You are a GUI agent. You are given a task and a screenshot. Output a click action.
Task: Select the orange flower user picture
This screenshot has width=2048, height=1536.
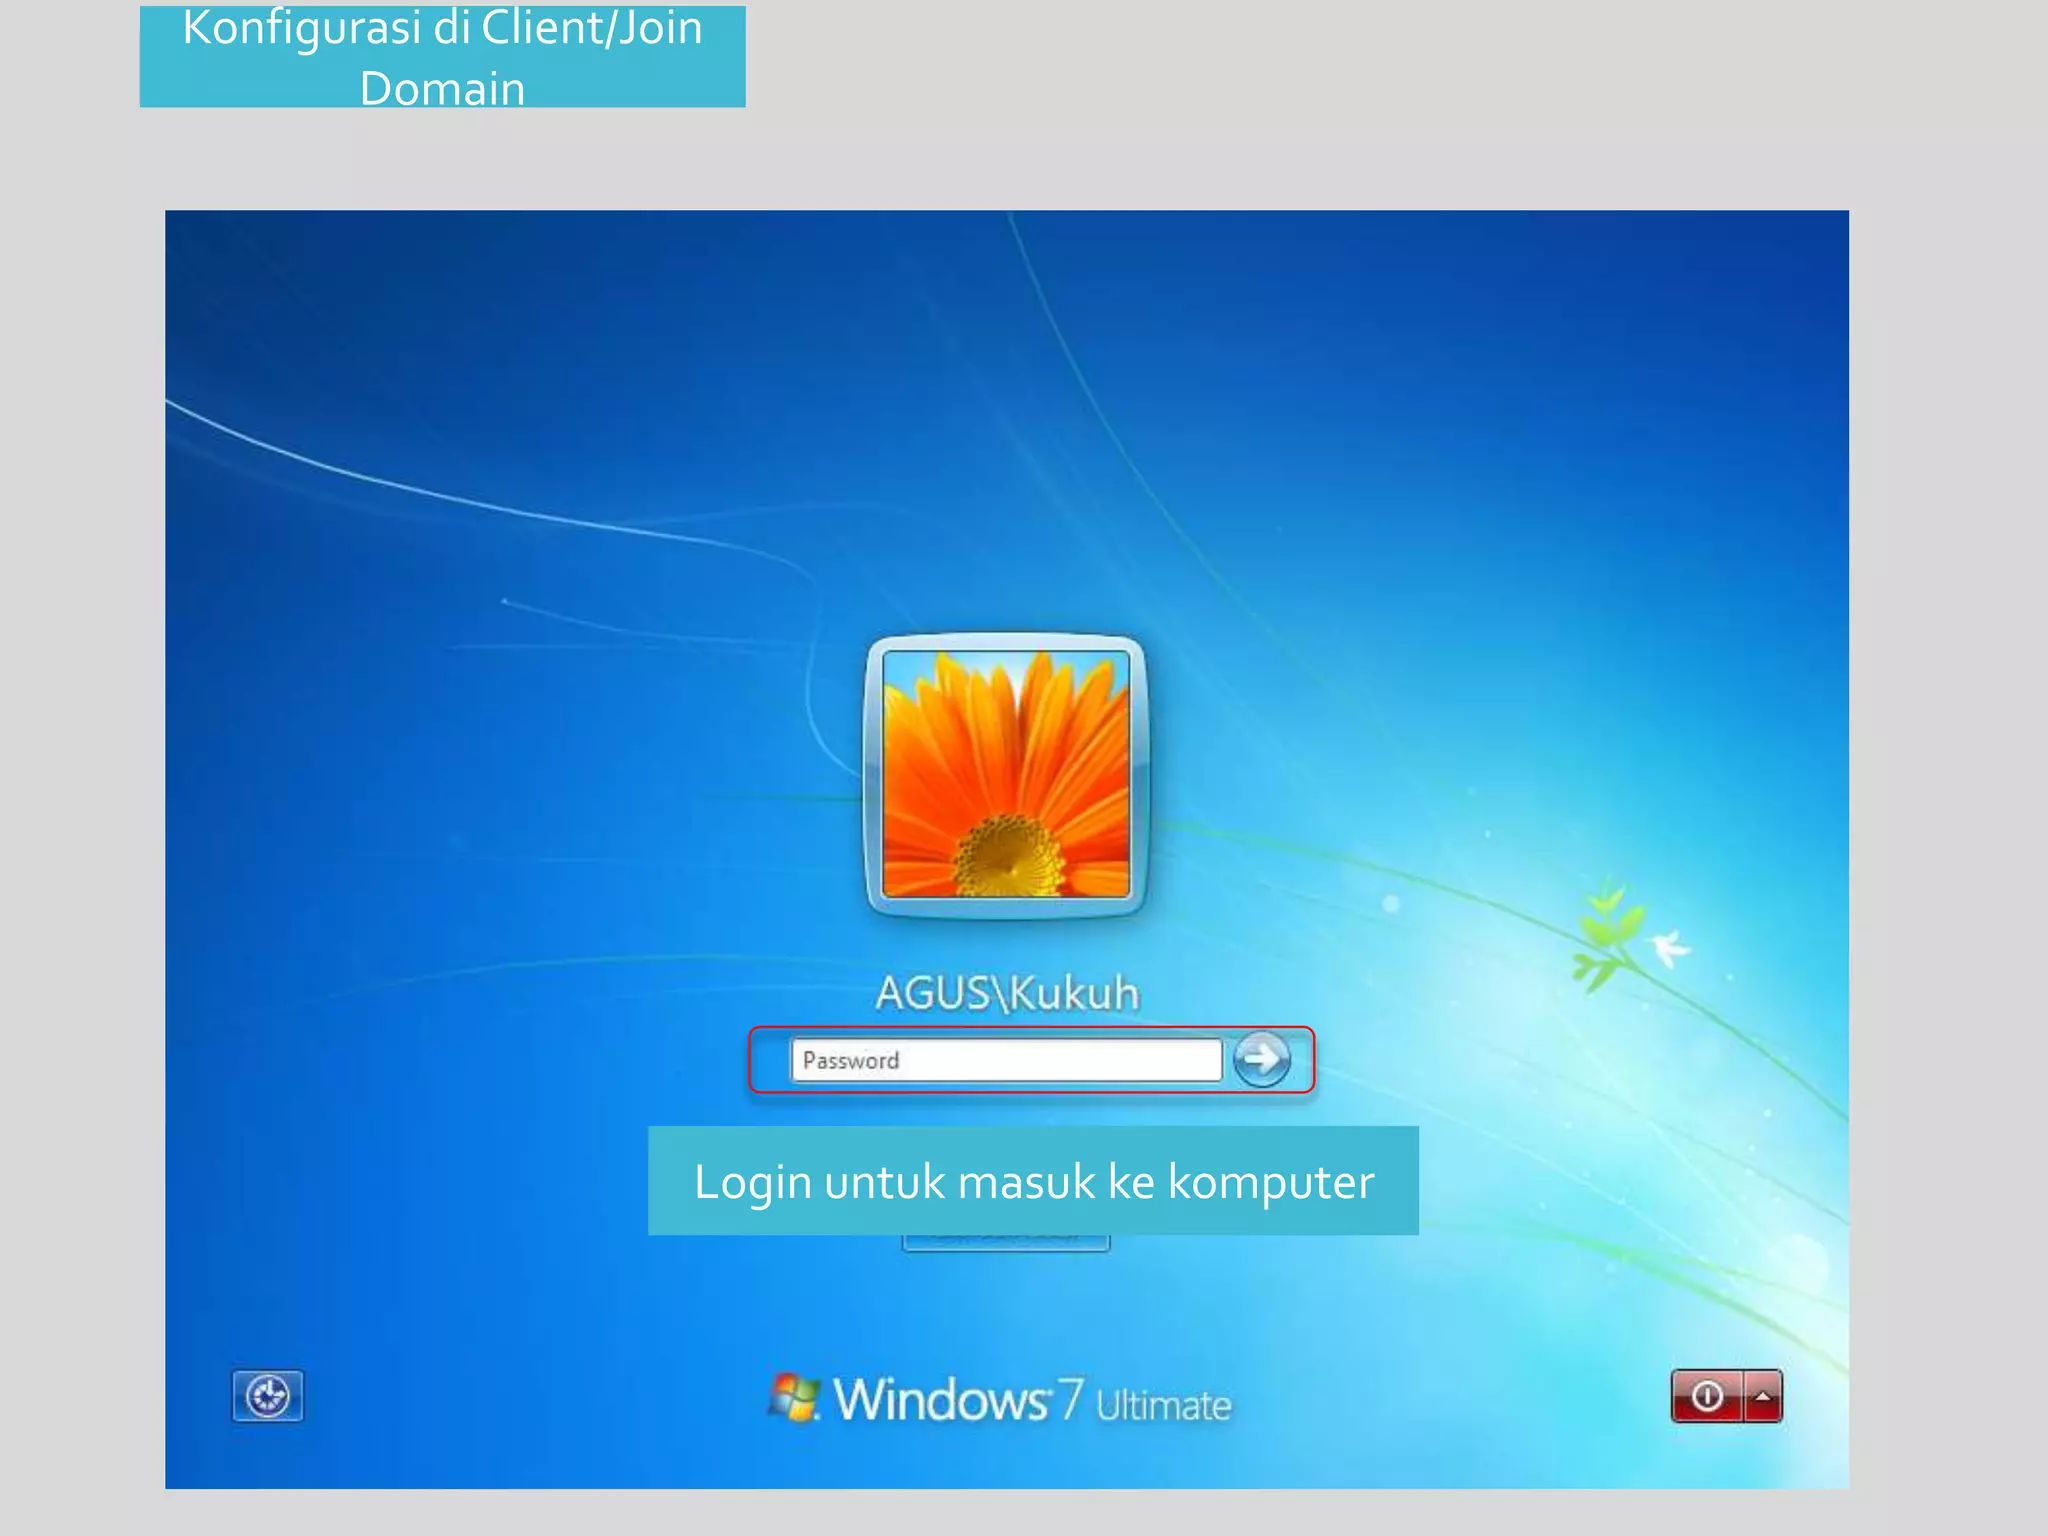pyautogui.click(x=1006, y=775)
